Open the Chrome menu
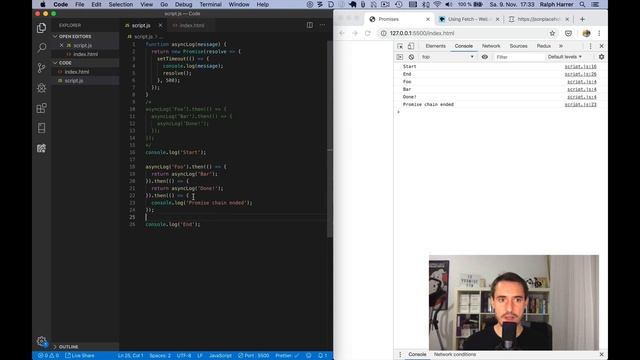Viewport: 640px width, 360px height. [599, 33]
